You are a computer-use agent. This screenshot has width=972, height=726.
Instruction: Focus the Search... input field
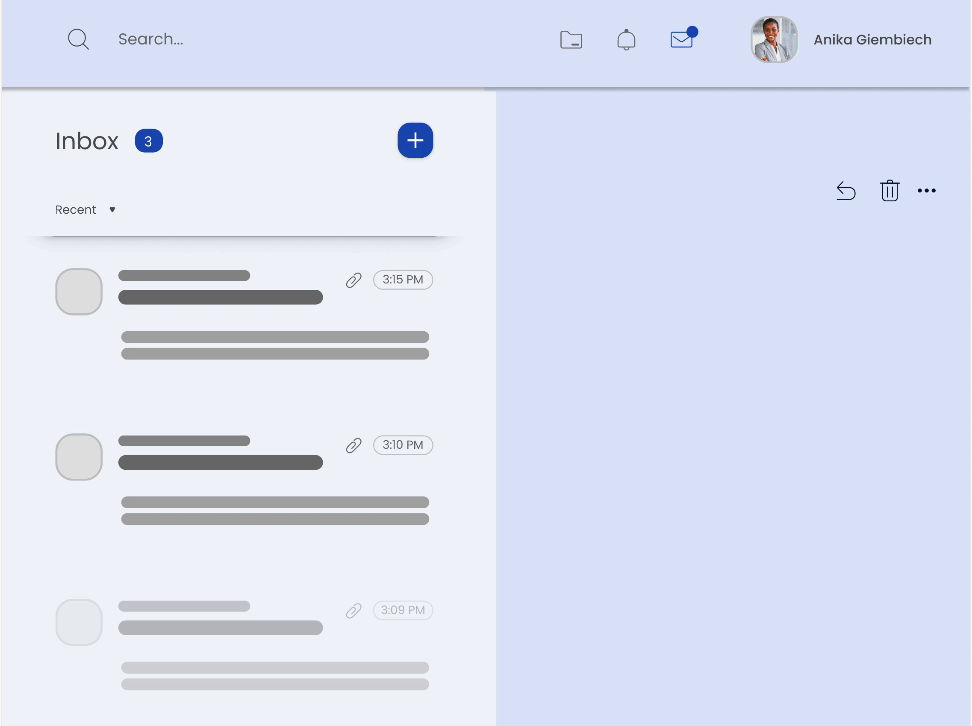[151, 39]
